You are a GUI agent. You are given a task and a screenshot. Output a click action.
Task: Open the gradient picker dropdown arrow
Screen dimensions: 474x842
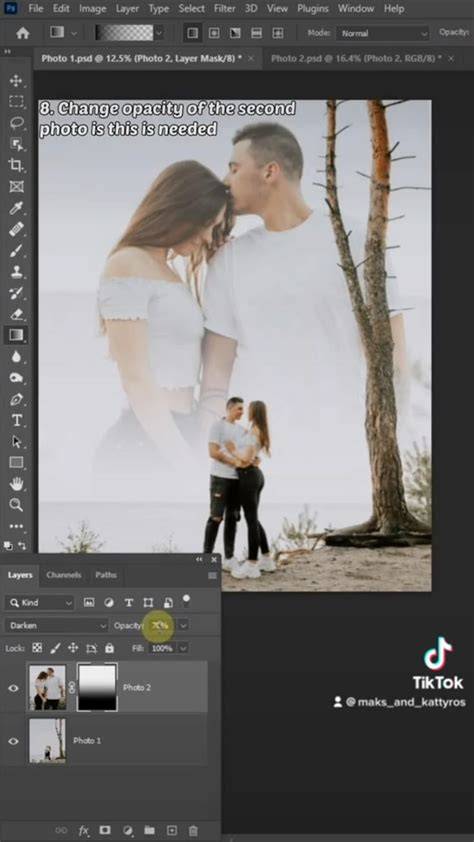158,33
